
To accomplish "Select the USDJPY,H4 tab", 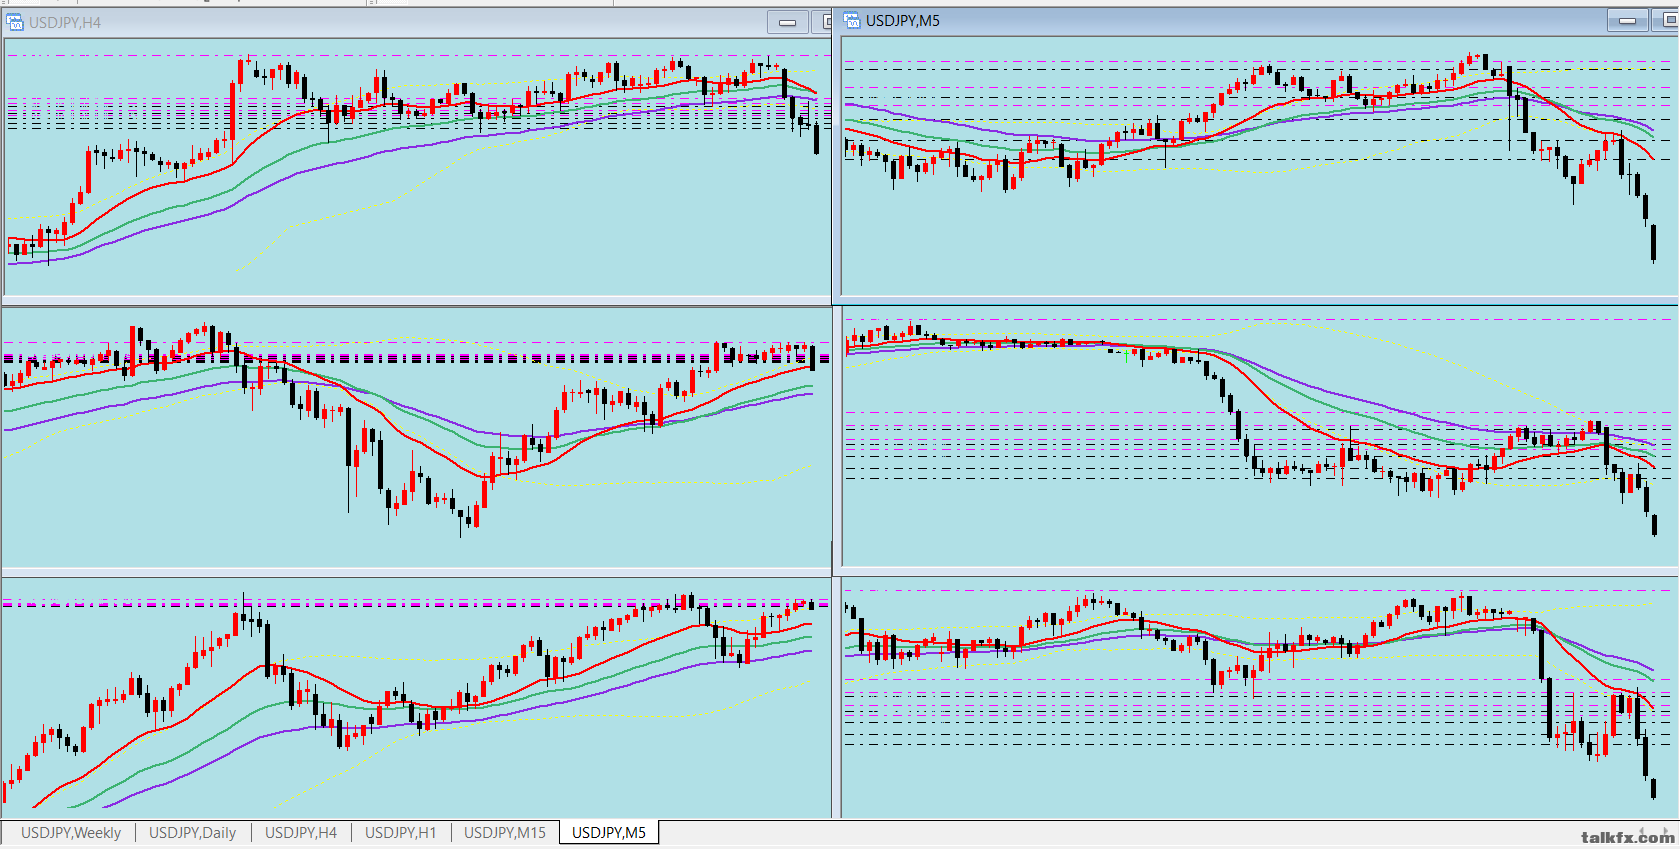I will click(x=301, y=832).
